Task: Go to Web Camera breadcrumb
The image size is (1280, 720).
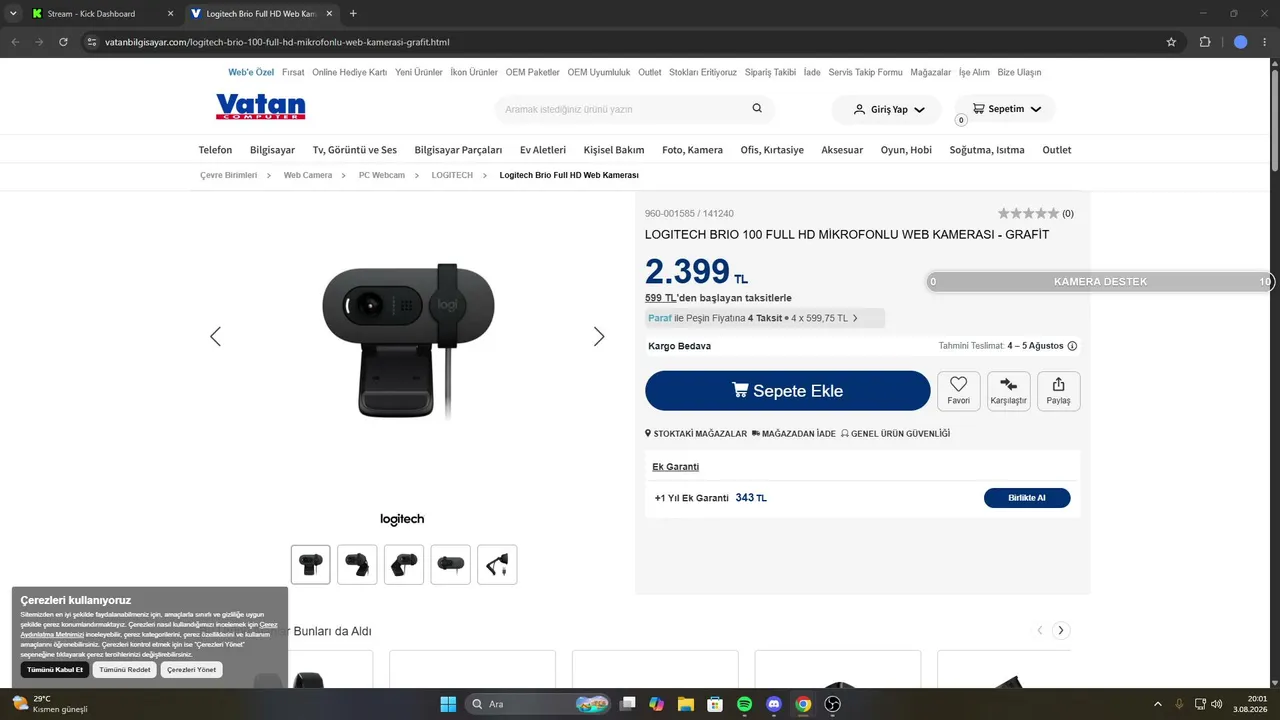Action: (x=308, y=176)
